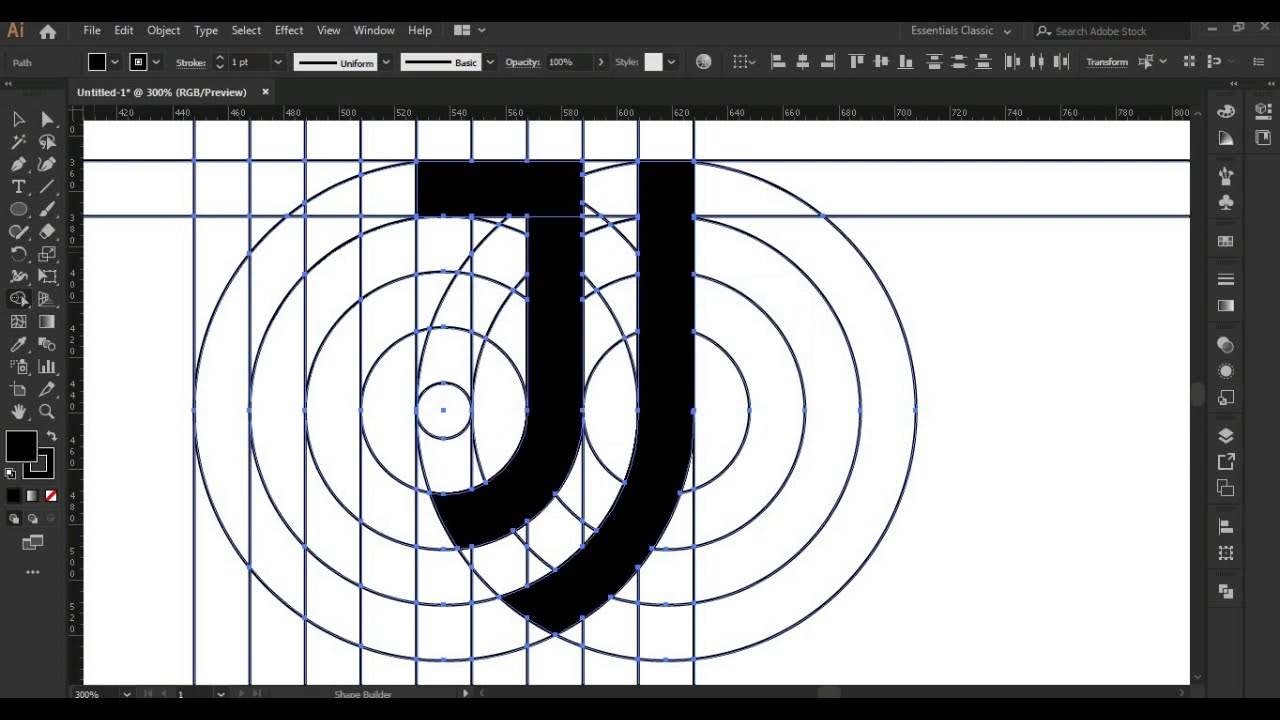The width and height of the screenshot is (1280, 720).
Task: Select the Symbol Sprayer tool
Action: coord(18,367)
